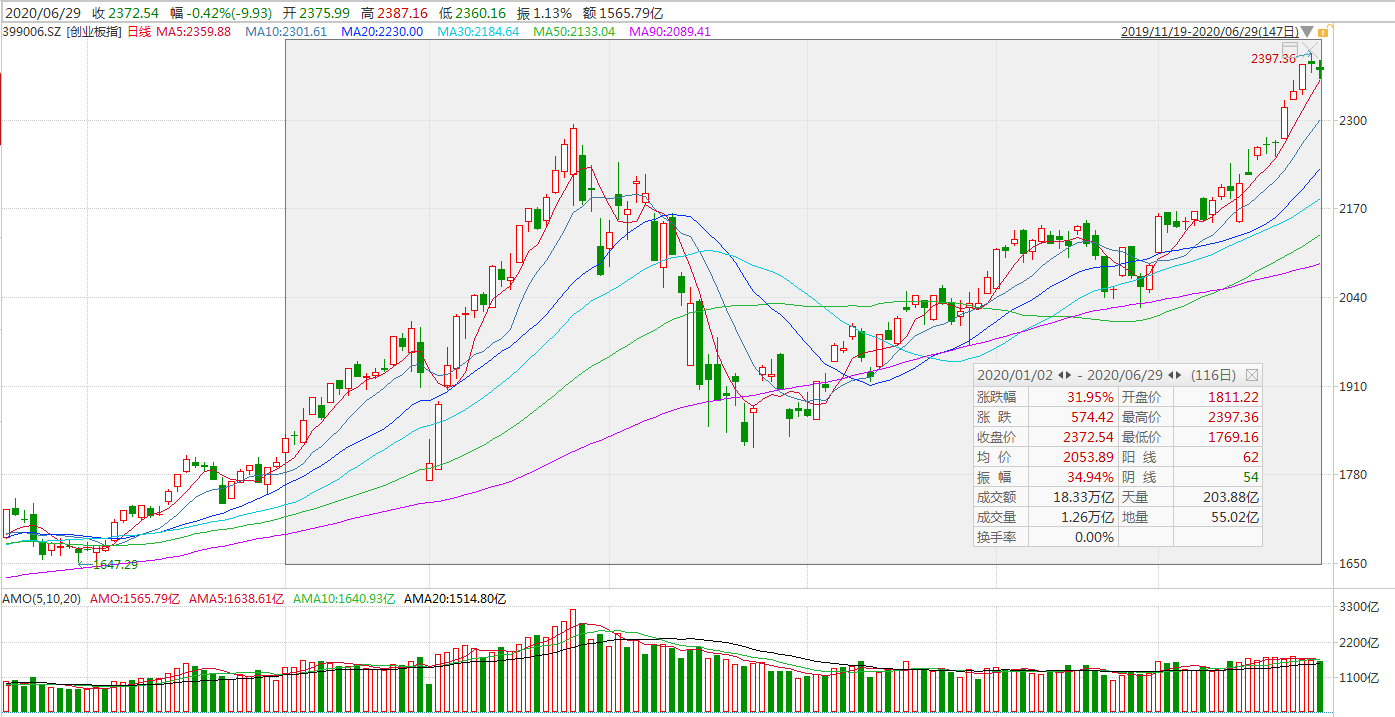Select the MA5 moving average label
The image size is (1395, 717).
193,32
